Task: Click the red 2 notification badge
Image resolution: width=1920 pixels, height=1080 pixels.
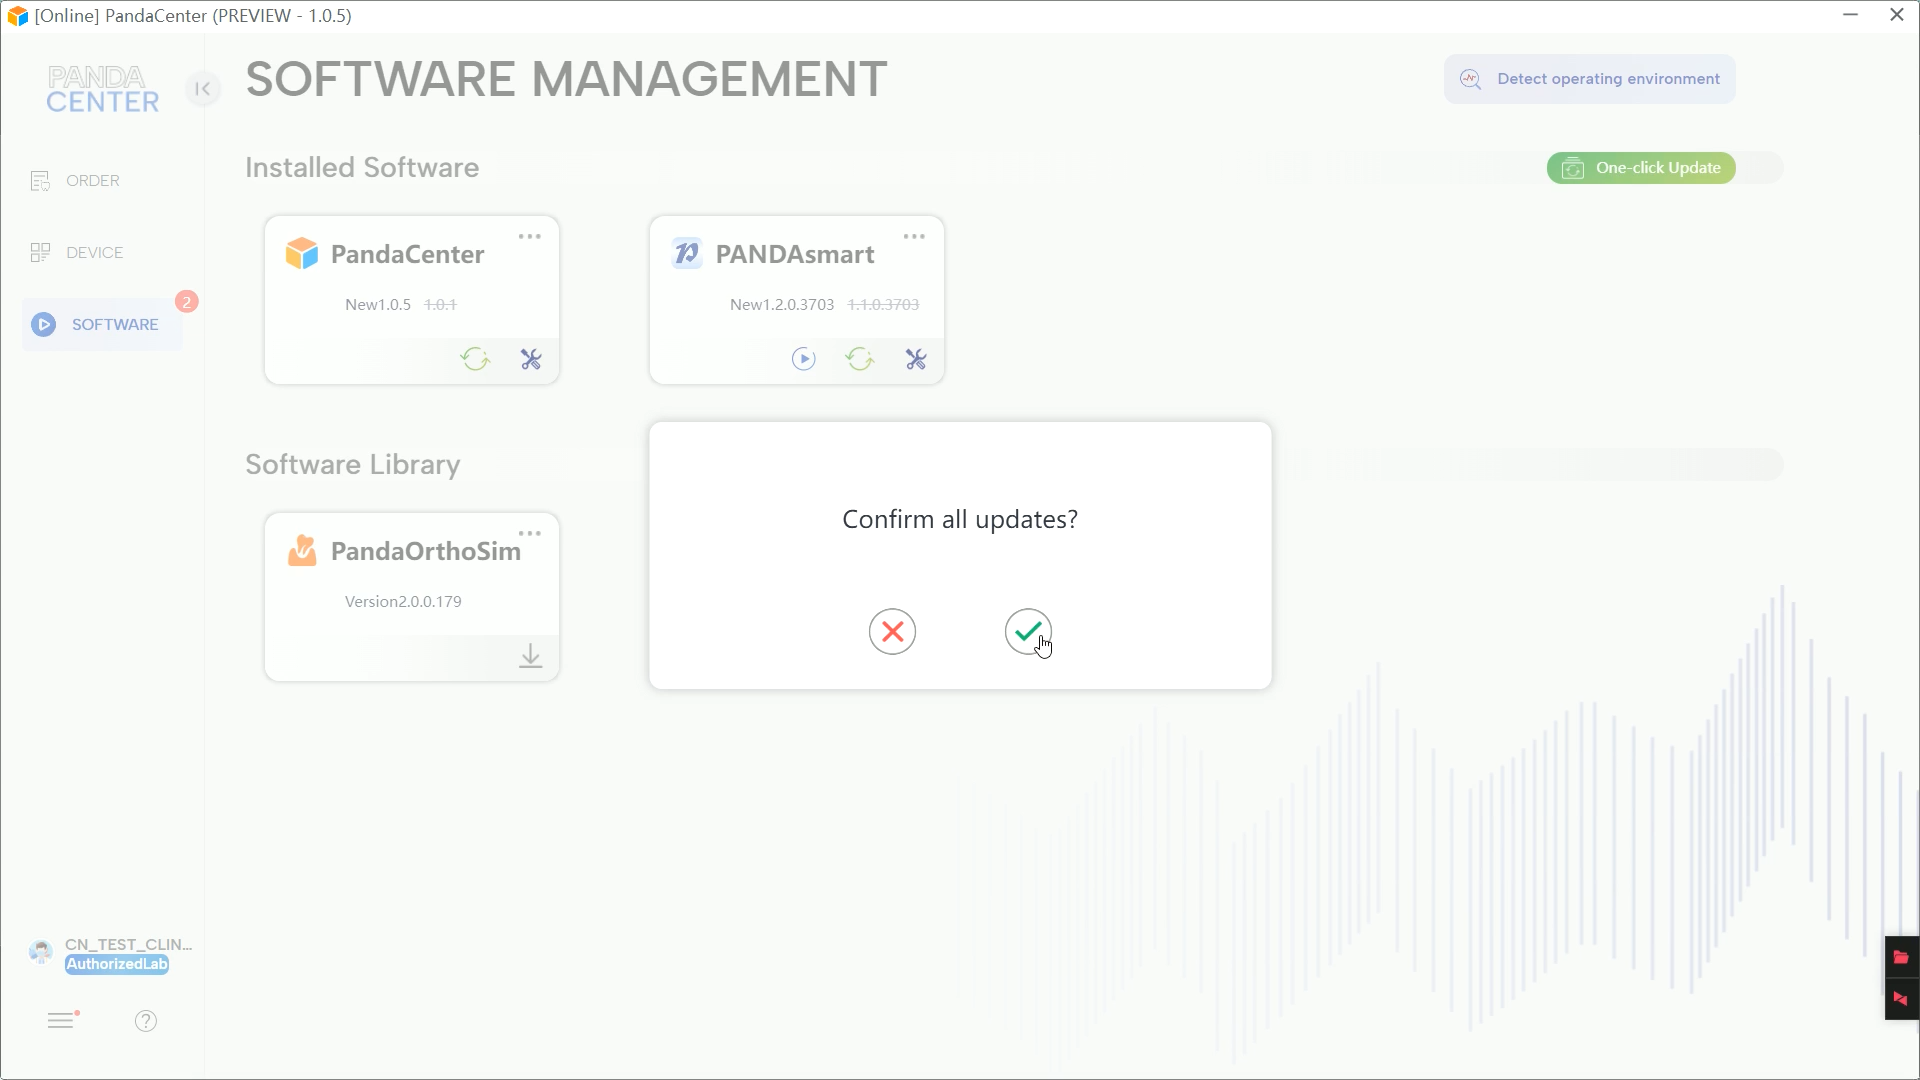Action: 186,302
